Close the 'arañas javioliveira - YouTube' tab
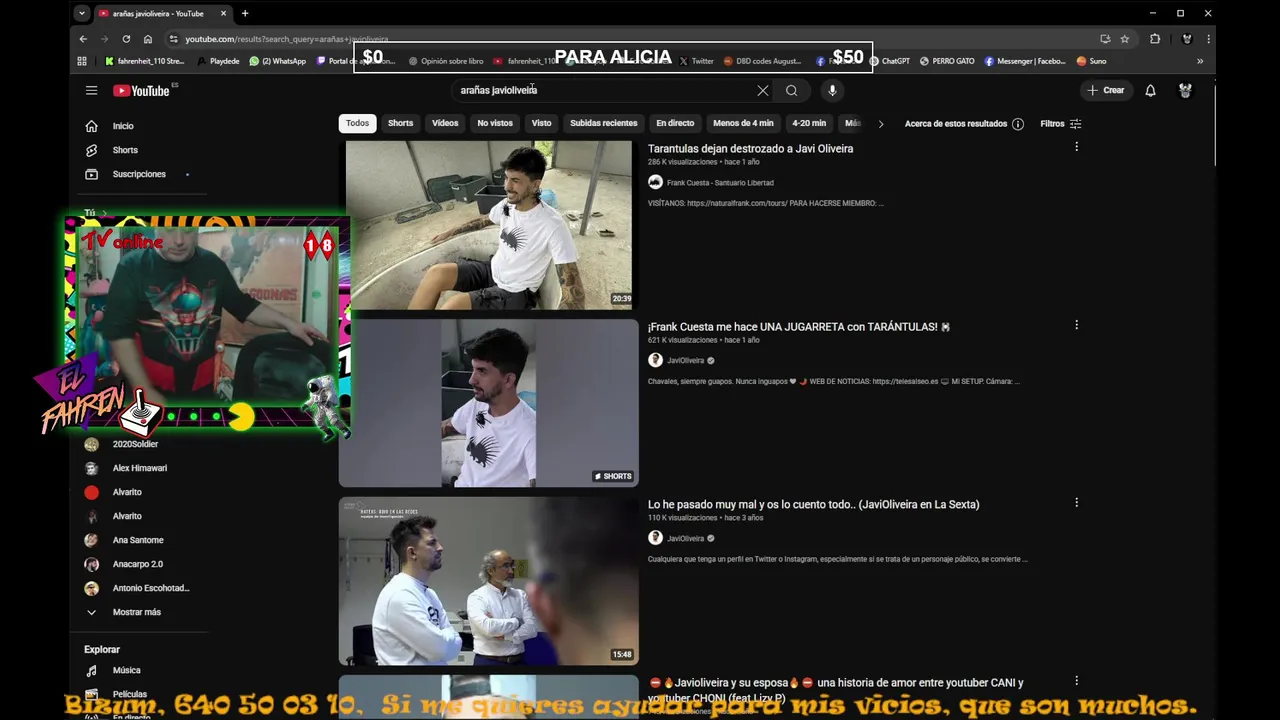 223,13
